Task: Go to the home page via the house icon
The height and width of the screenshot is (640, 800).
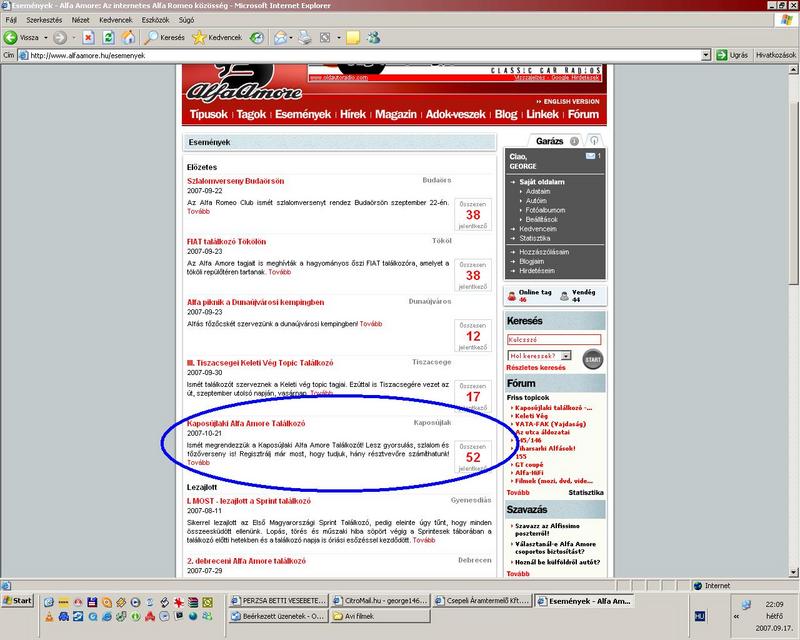Action: 128,37
